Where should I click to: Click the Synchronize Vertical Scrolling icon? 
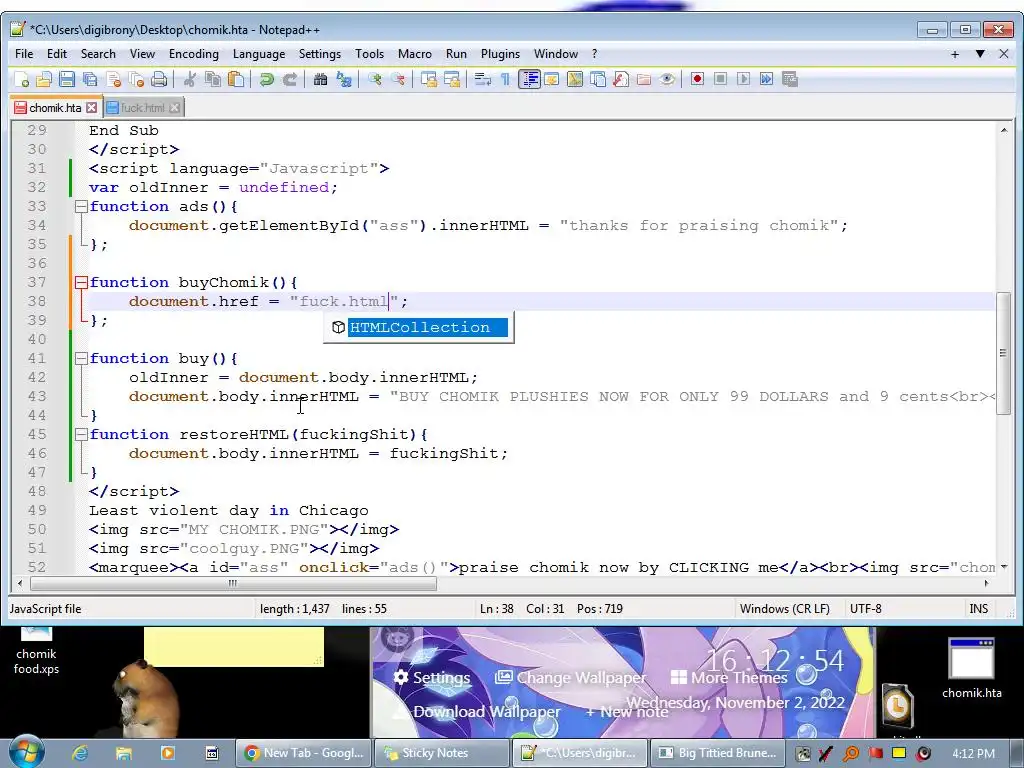tap(429, 79)
